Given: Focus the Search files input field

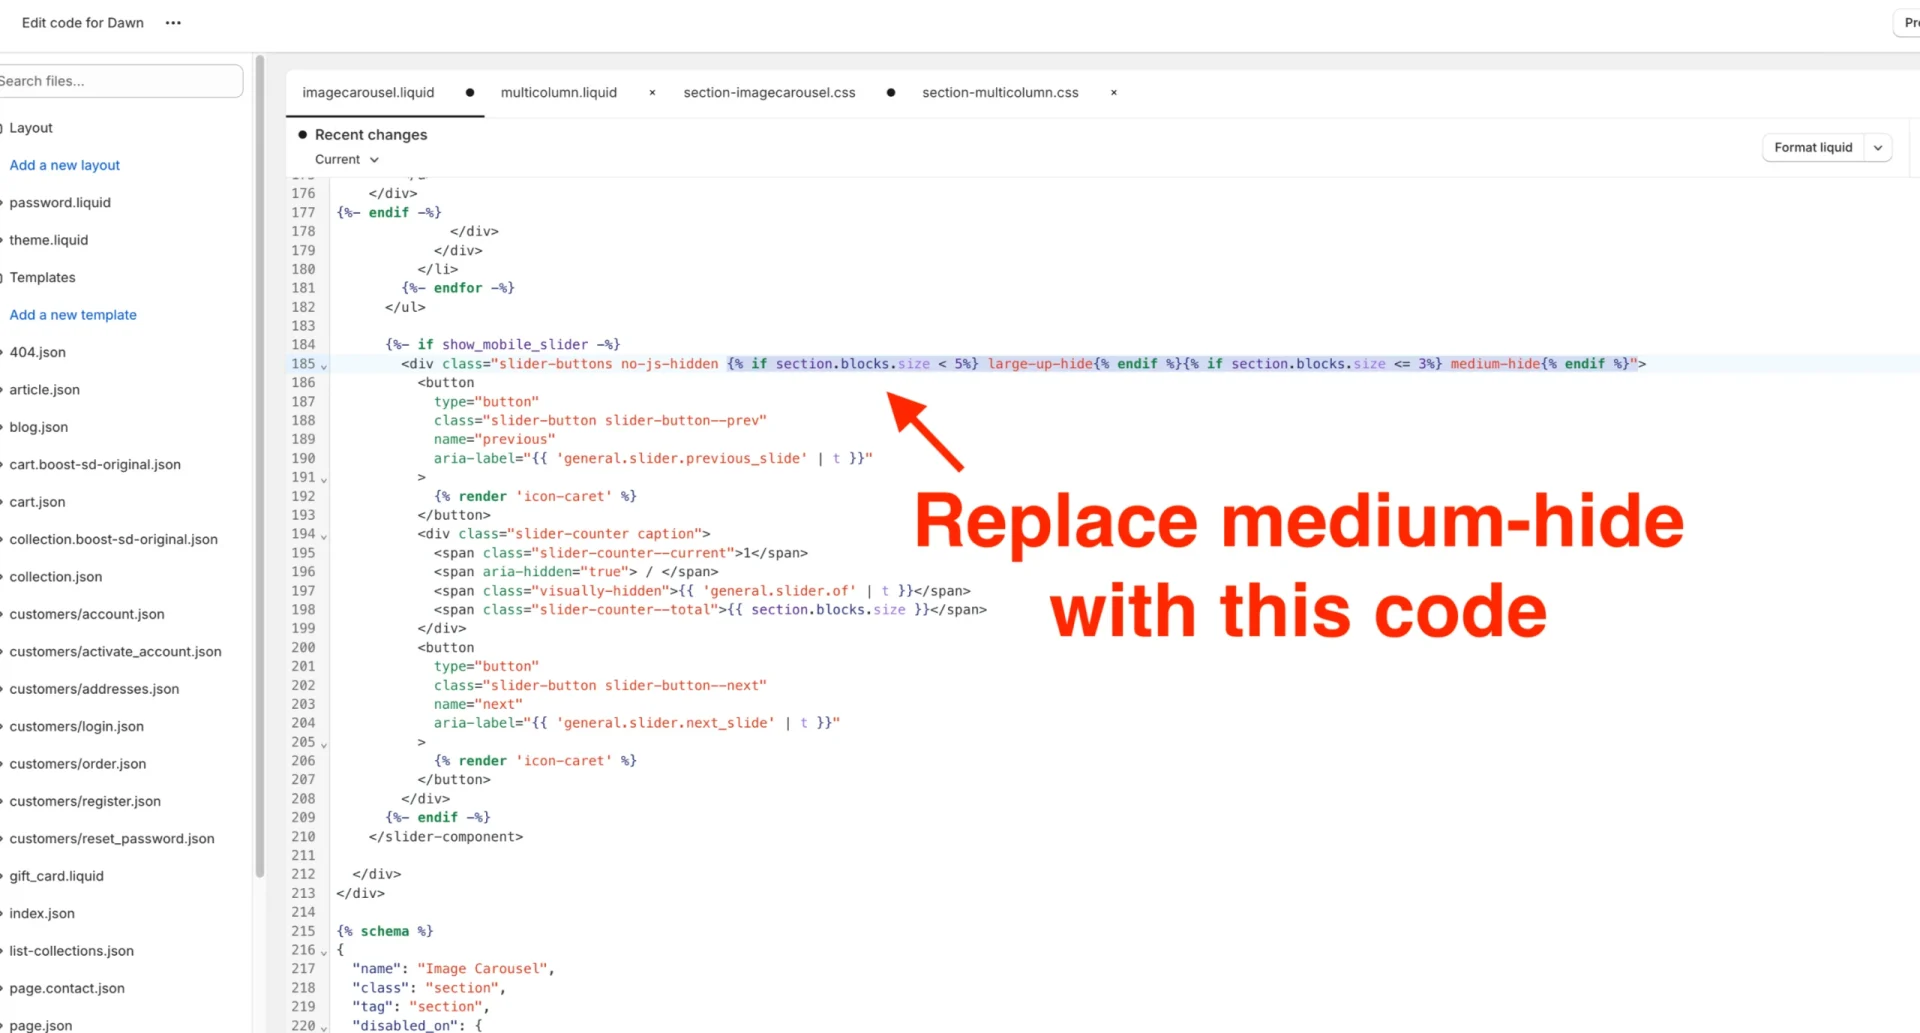Looking at the screenshot, I should point(118,81).
